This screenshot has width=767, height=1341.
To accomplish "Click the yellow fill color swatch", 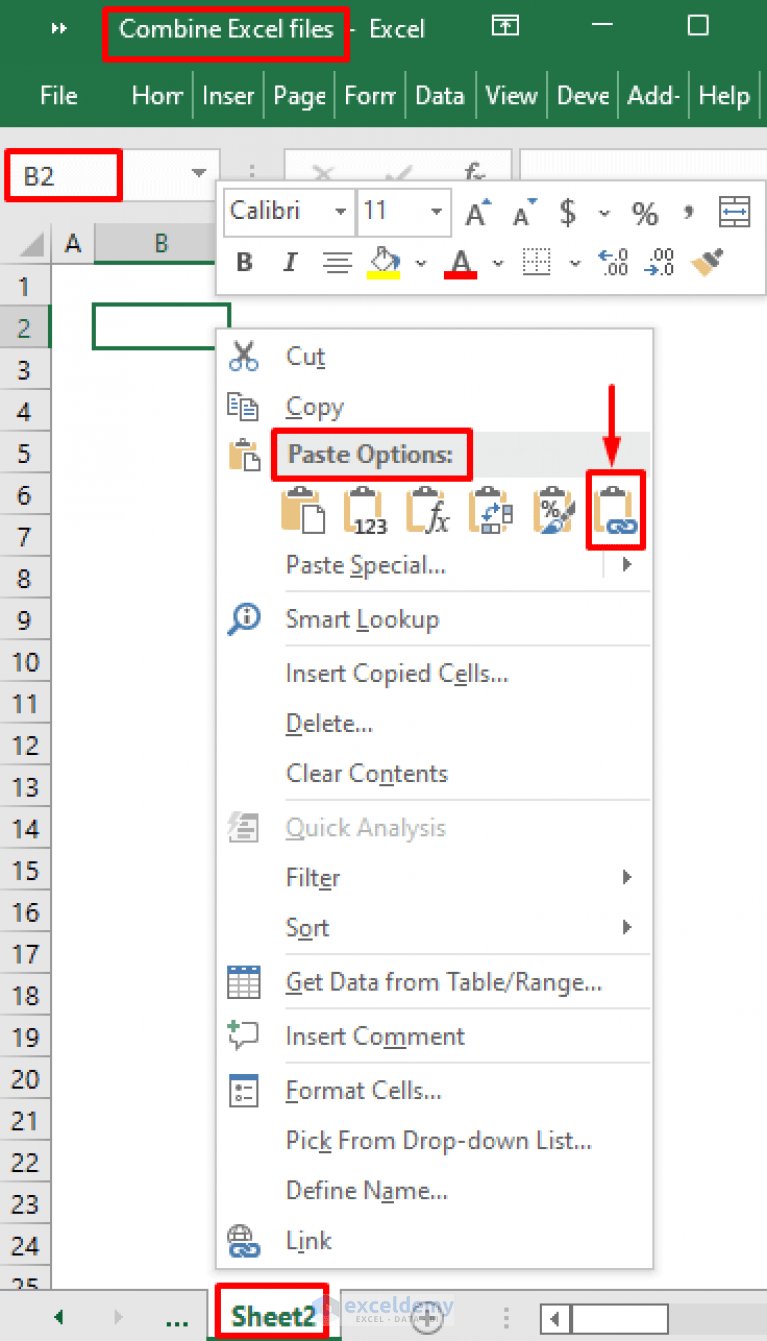I will point(383,273).
